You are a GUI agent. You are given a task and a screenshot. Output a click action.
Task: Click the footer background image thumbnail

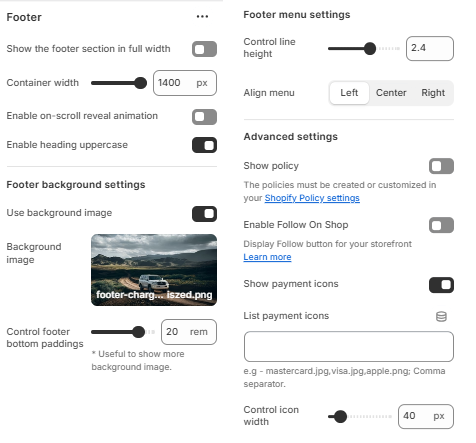[154, 270]
